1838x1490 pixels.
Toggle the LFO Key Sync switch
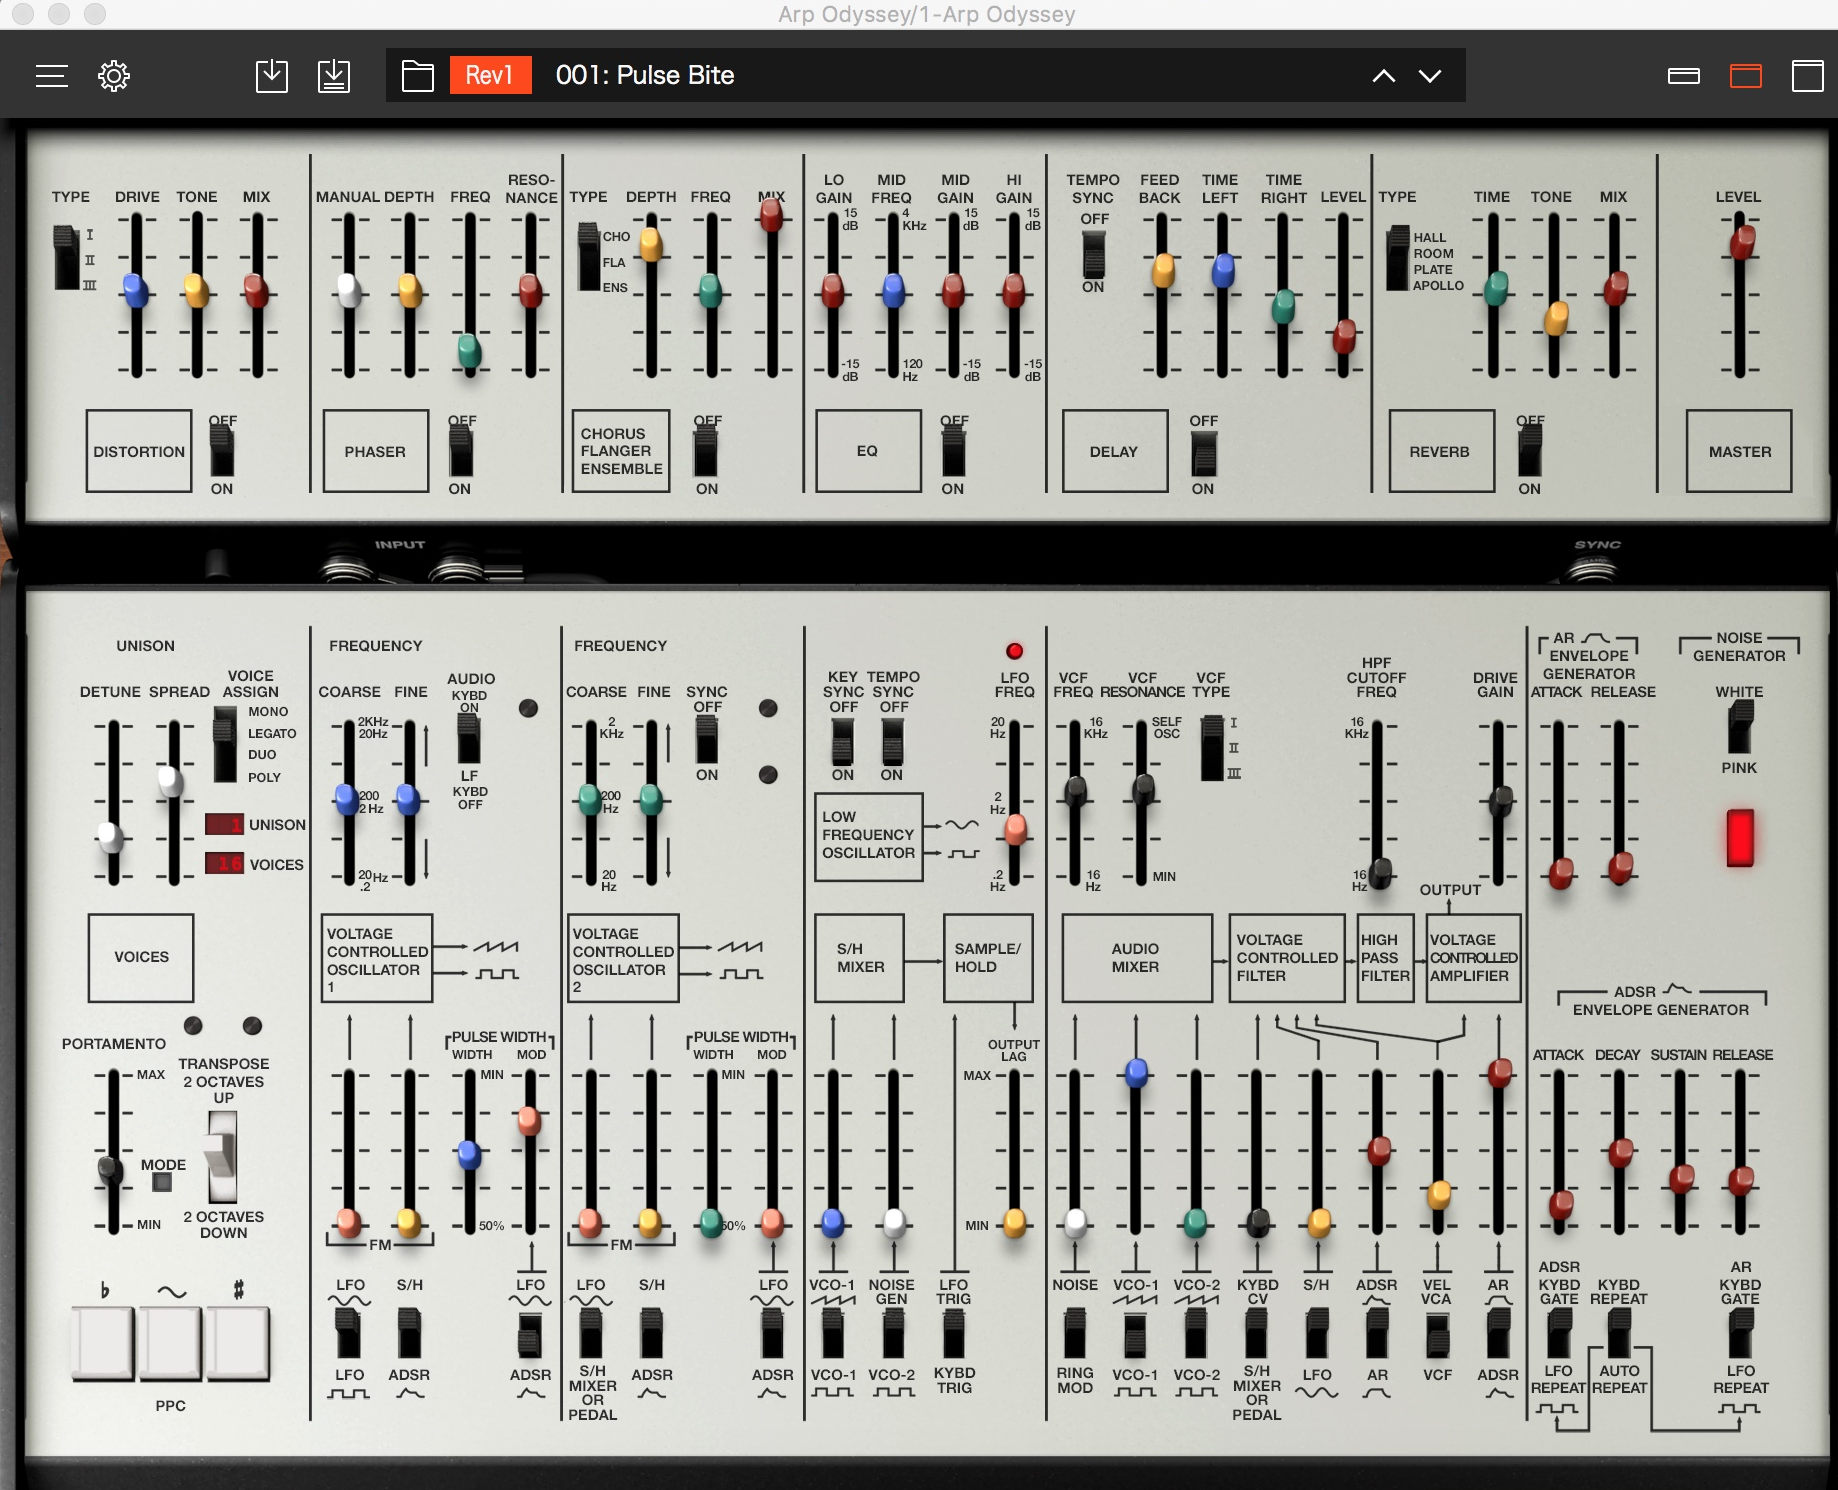point(843,740)
